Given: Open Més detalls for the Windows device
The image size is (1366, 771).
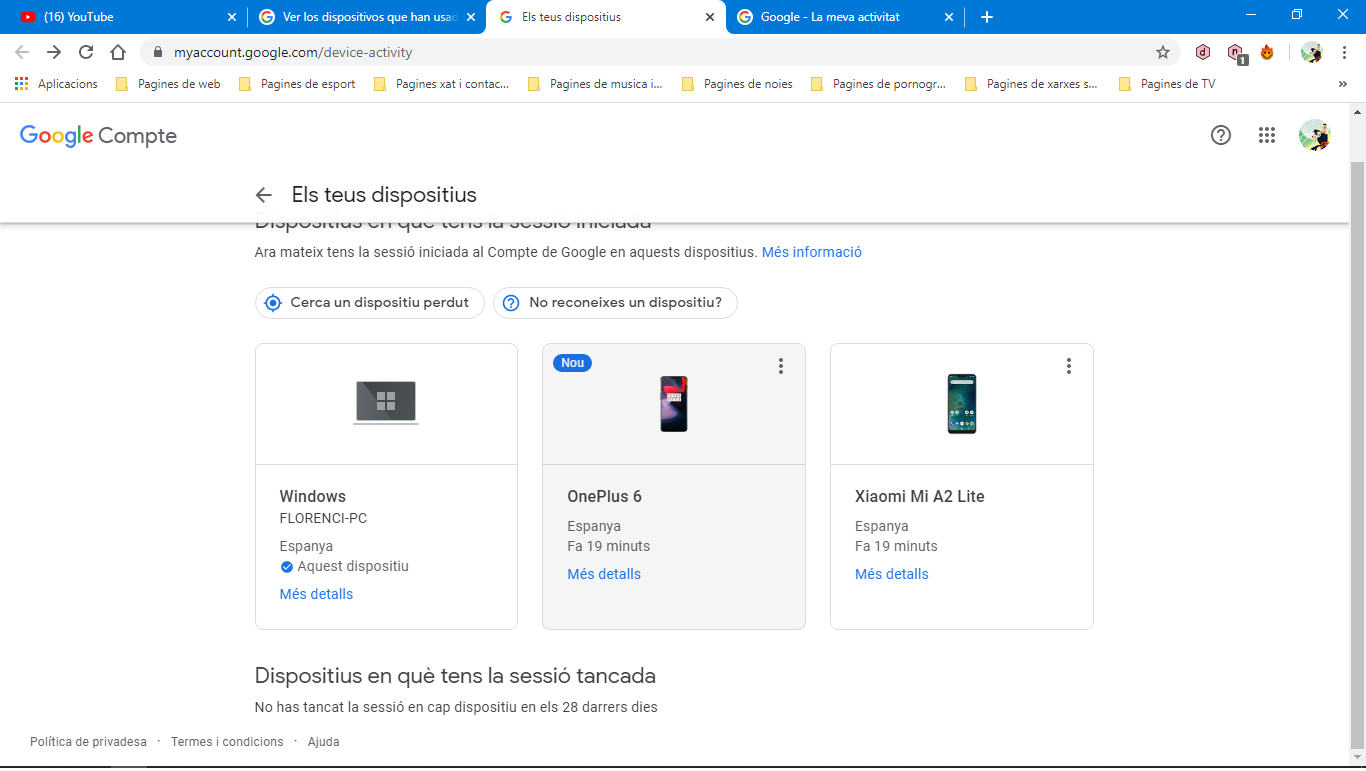Looking at the screenshot, I should (316, 594).
